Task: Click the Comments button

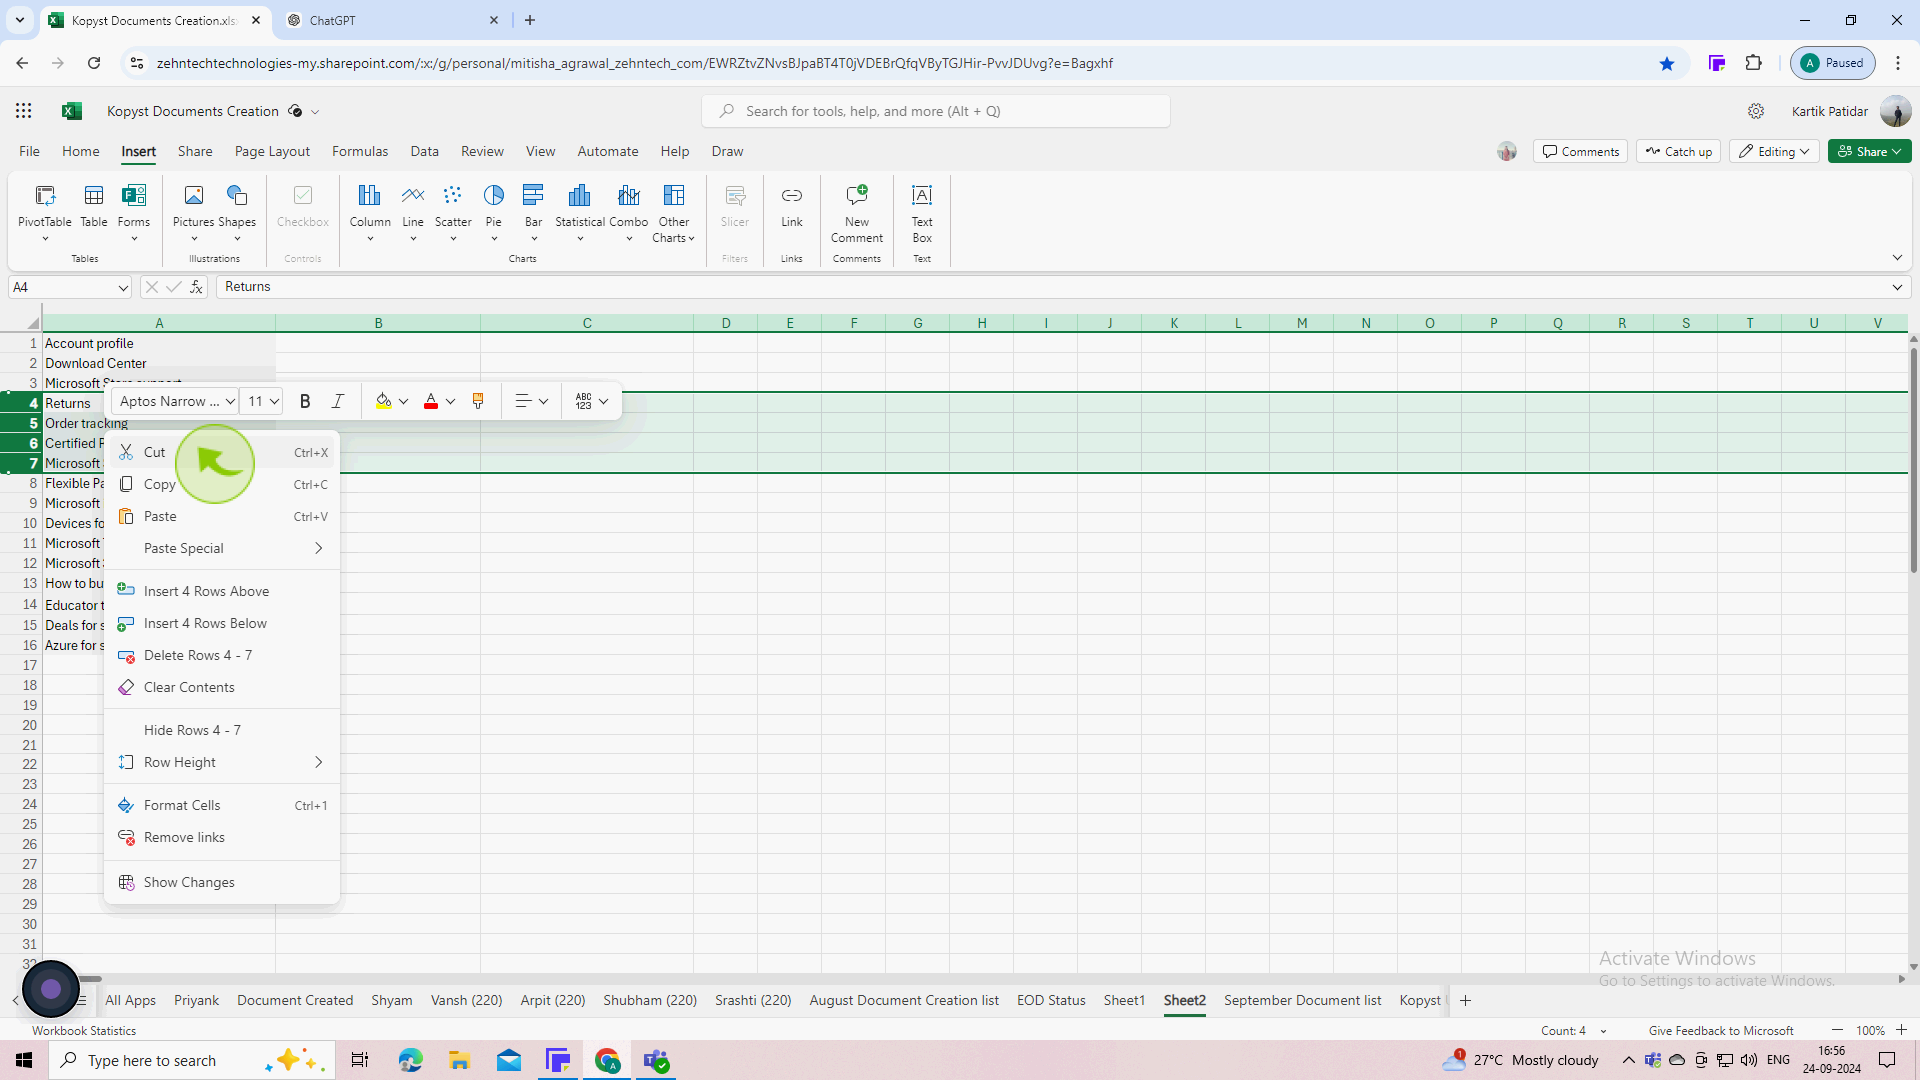Action: [1580, 152]
